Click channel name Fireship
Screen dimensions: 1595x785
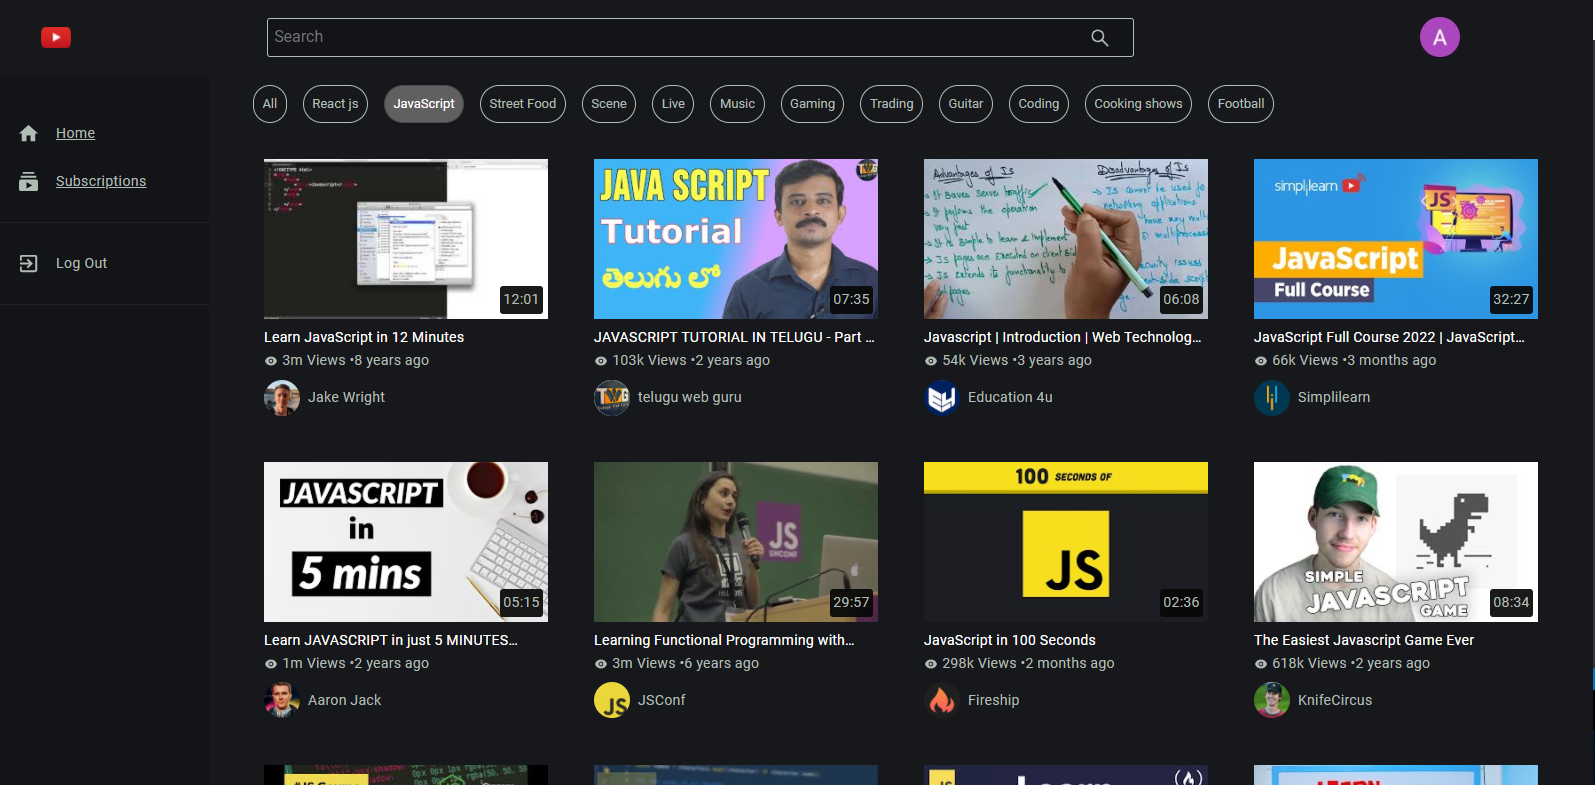[994, 700]
